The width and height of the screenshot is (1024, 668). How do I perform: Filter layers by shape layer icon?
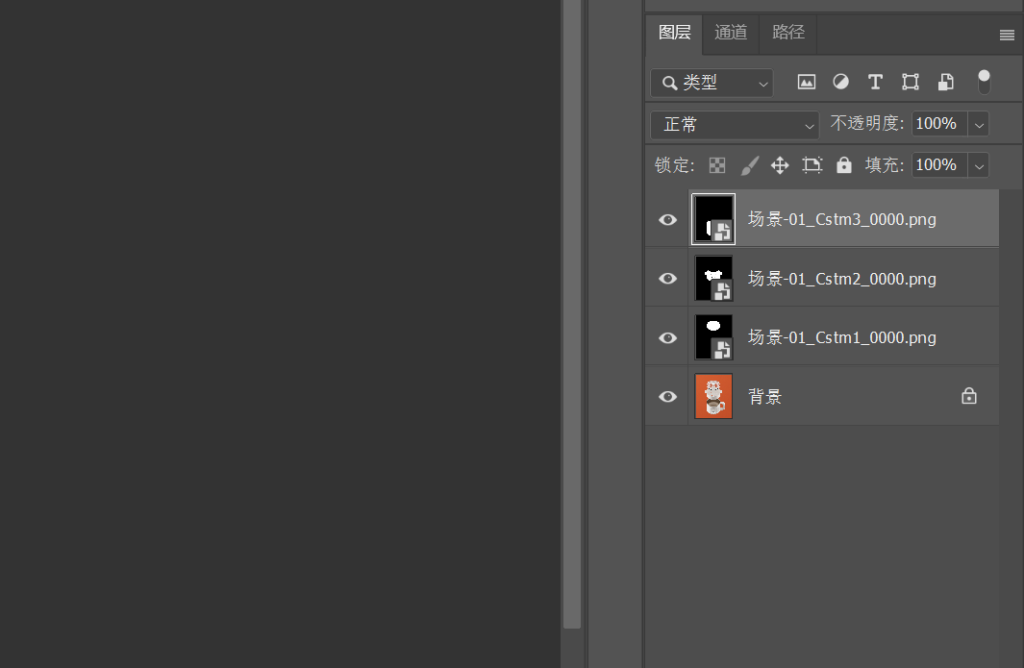pyautogui.click(x=910, y=82)
